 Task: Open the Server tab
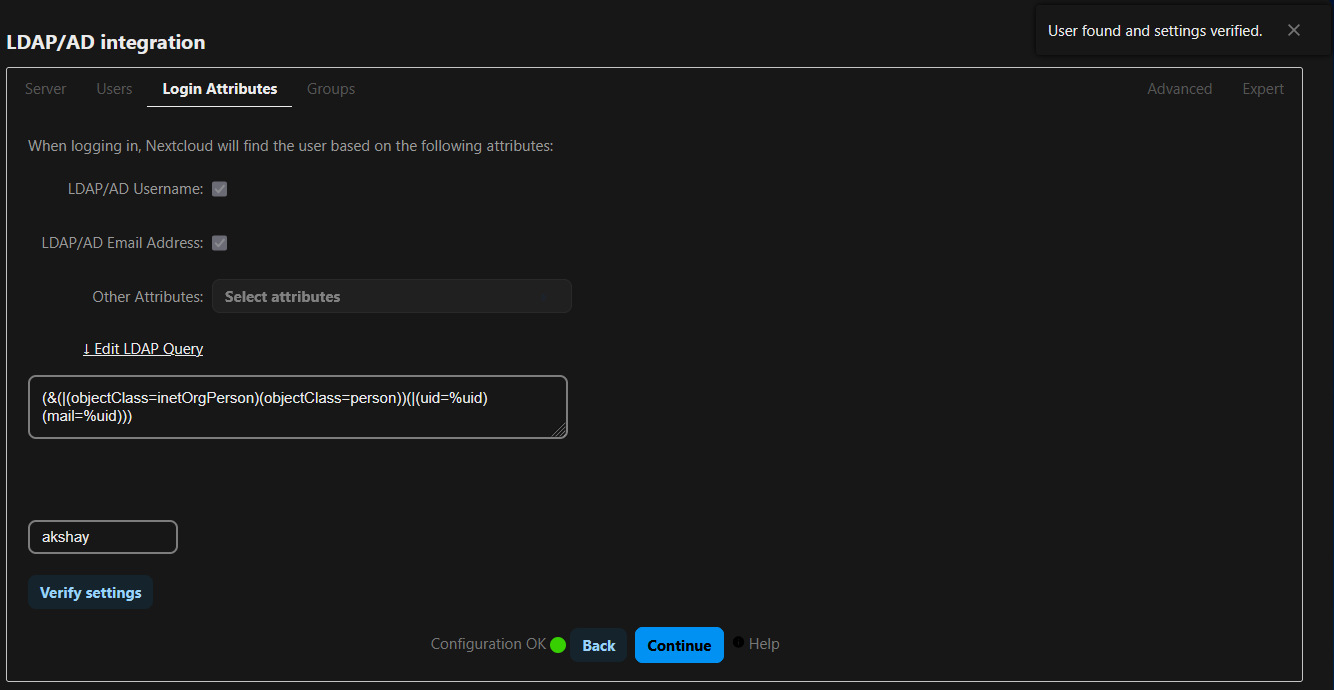[46, 89]
